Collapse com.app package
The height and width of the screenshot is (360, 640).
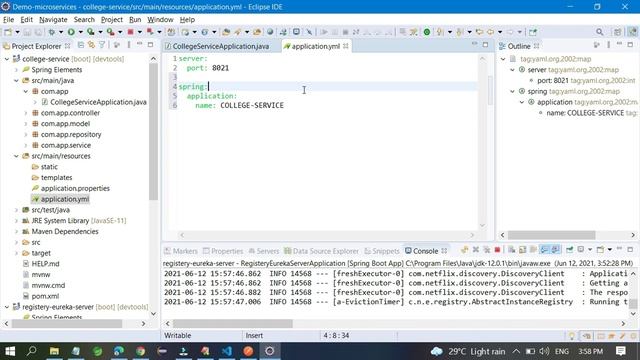pyautogui.click(x=26, y=91)
